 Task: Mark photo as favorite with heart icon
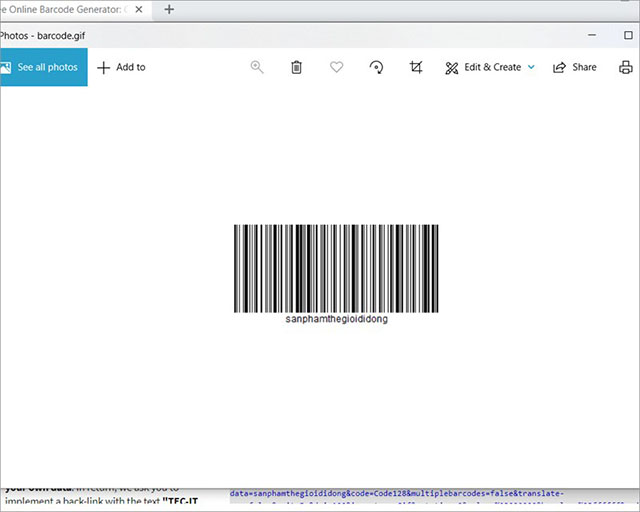coord(336,67)
